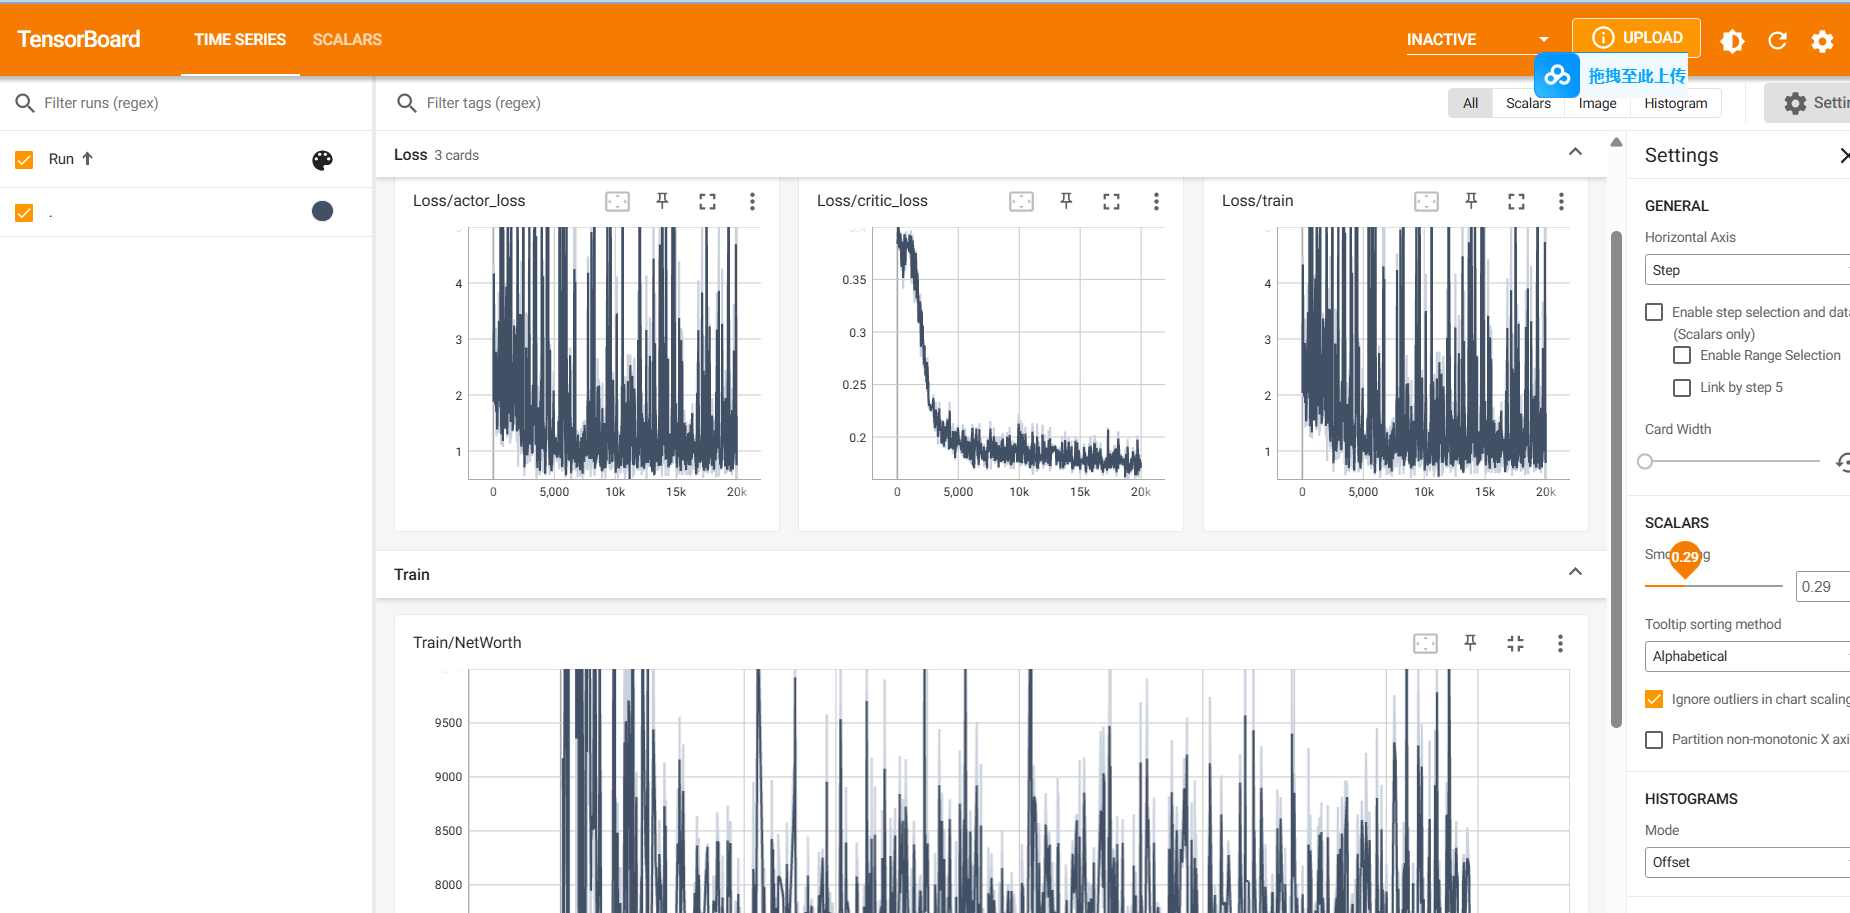Image resolution: width=1850 pixels, height=913 pixels.
Task: Click the Card Width slider
Action: (1732, 461)
